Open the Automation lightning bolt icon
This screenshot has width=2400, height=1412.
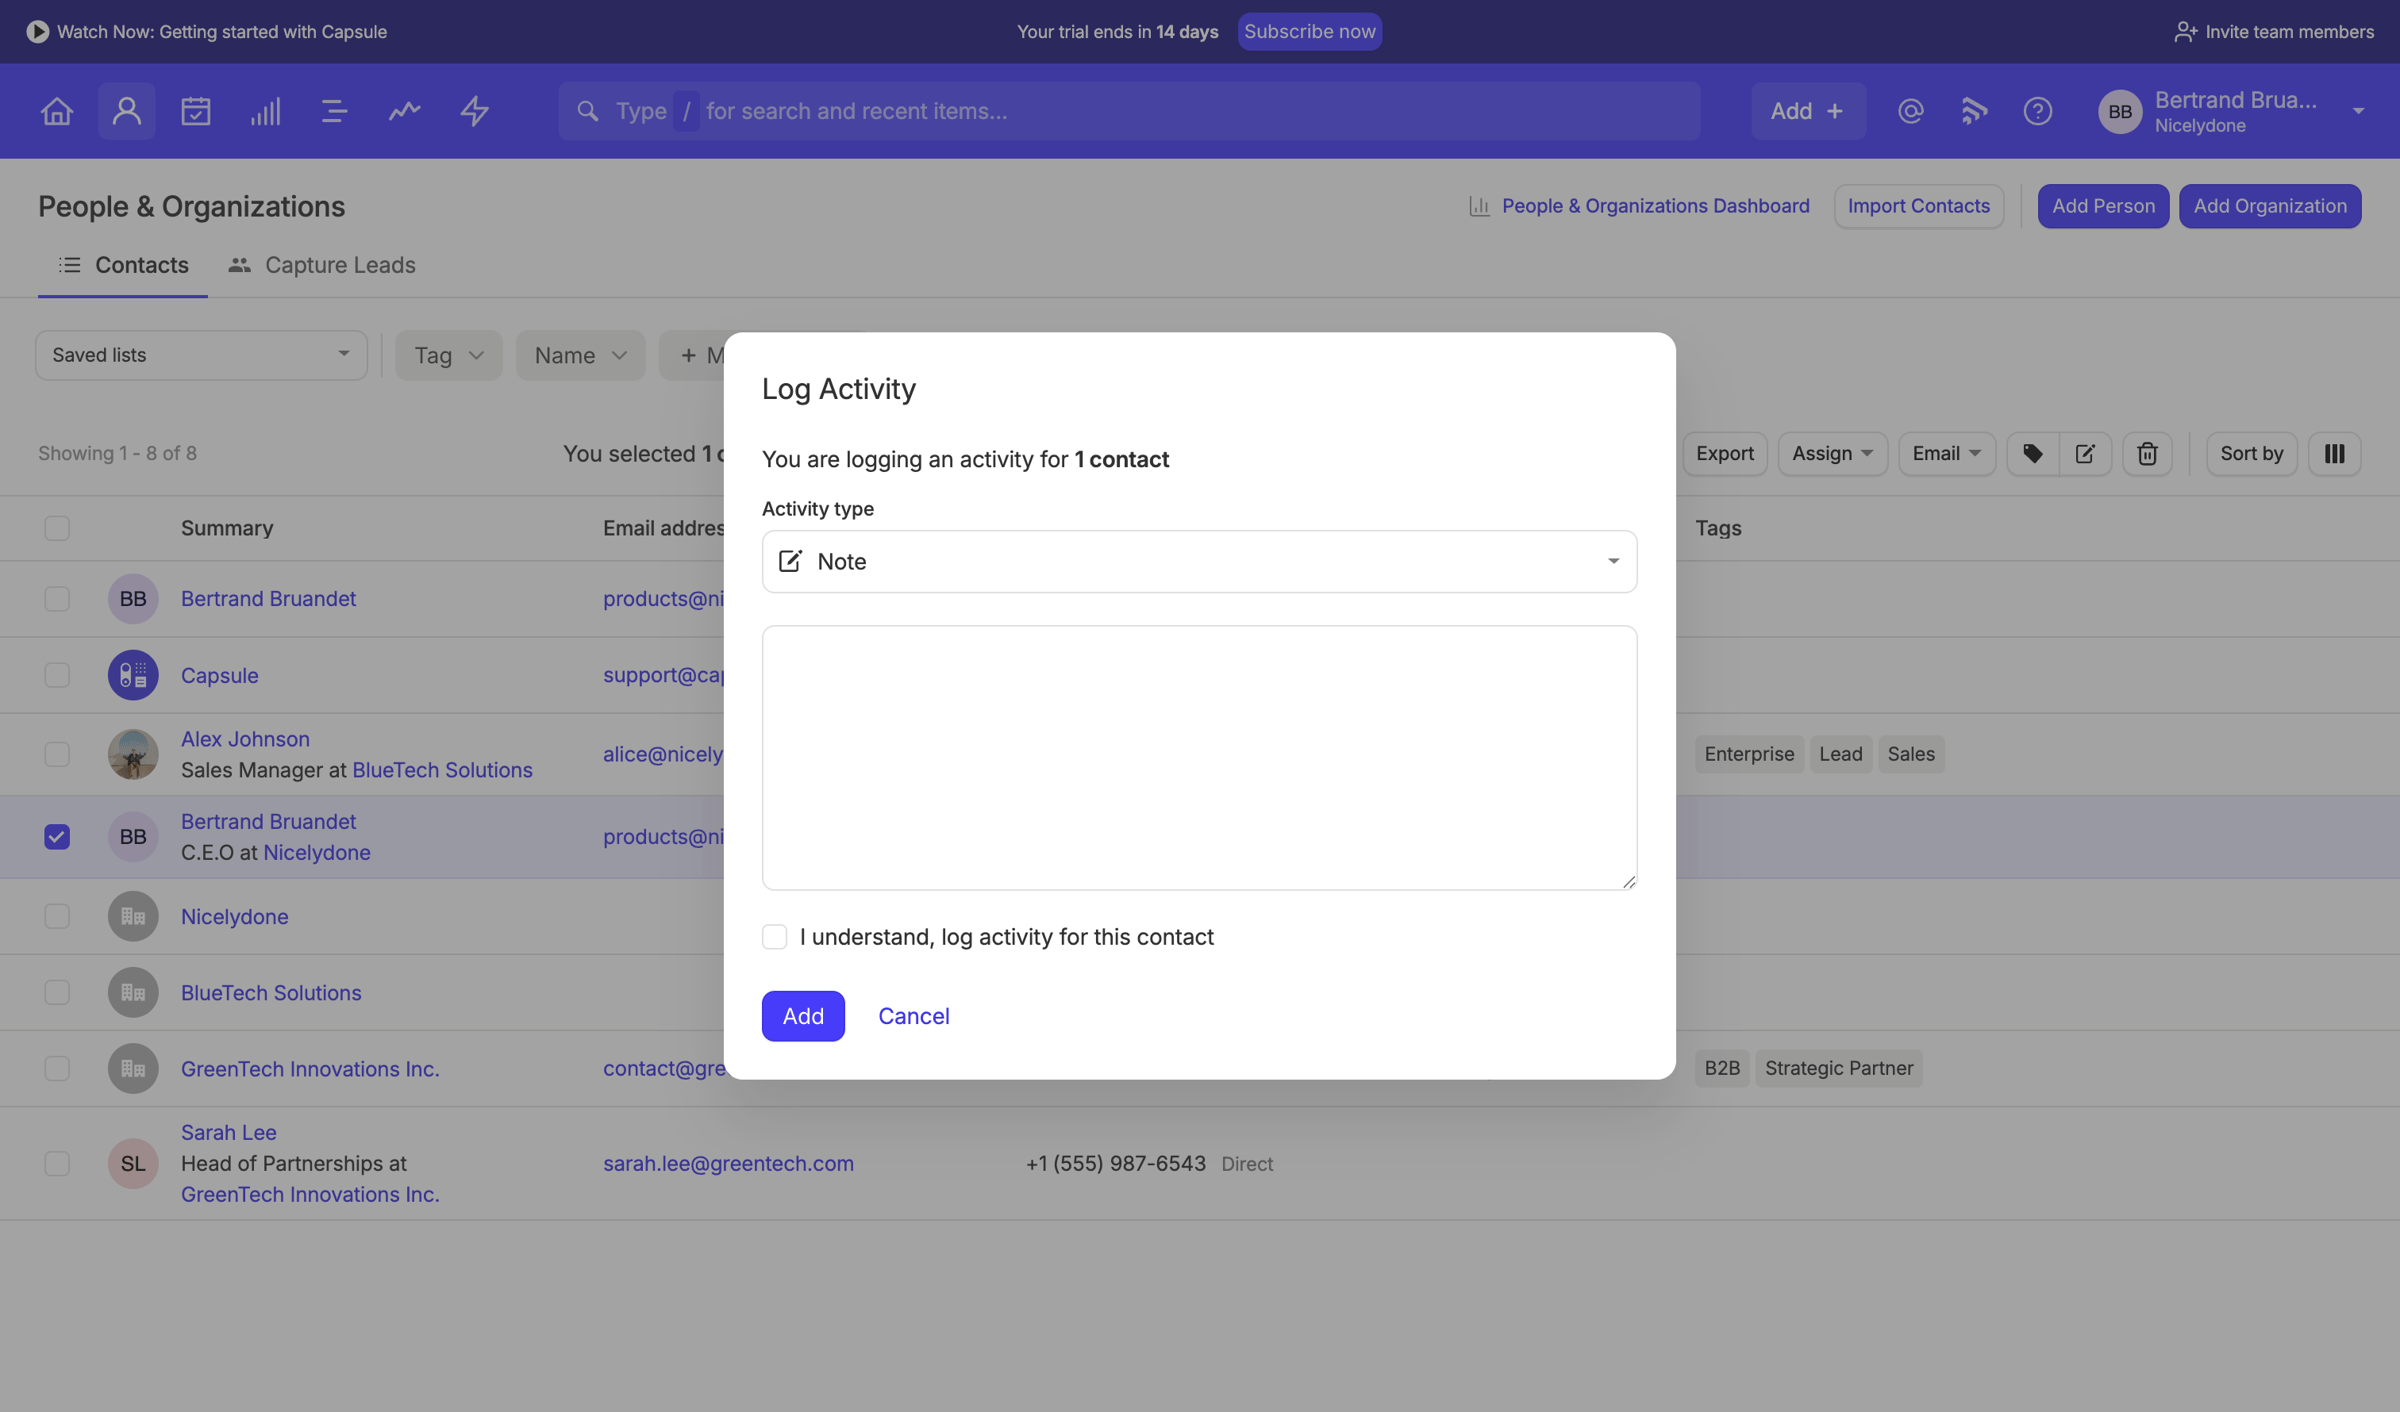474,111
